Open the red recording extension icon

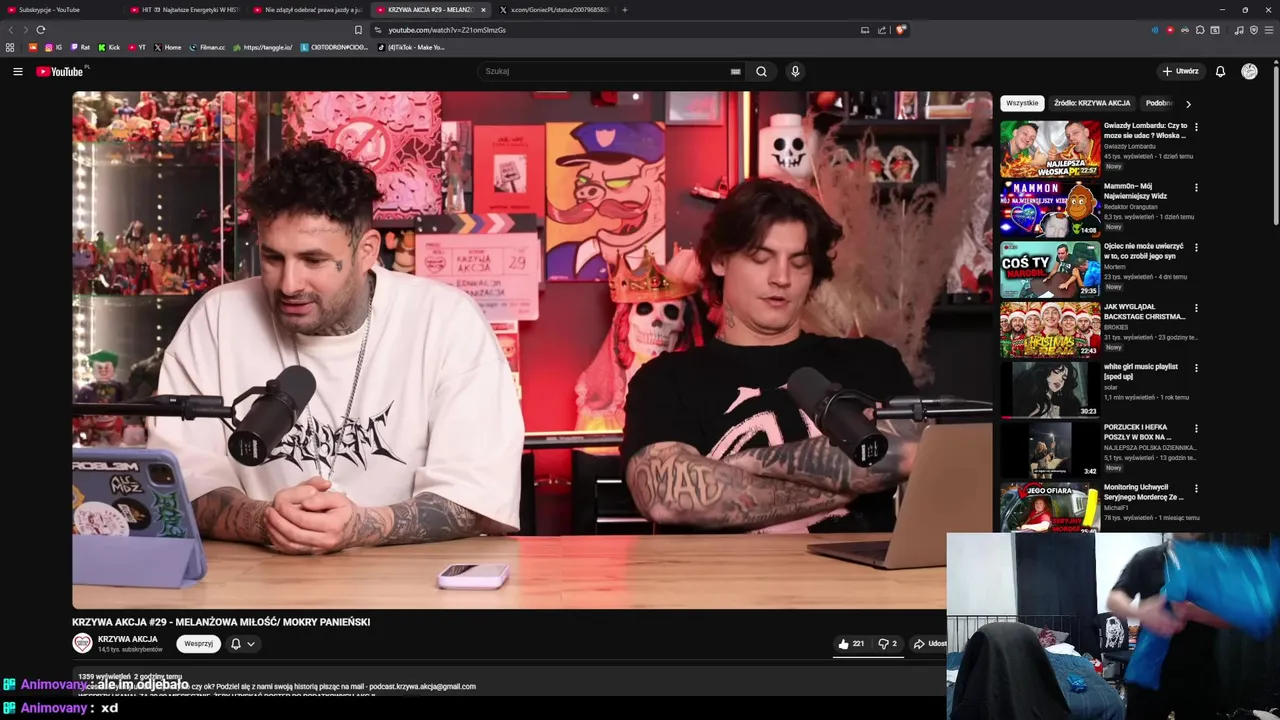[x=1170, y=30]
